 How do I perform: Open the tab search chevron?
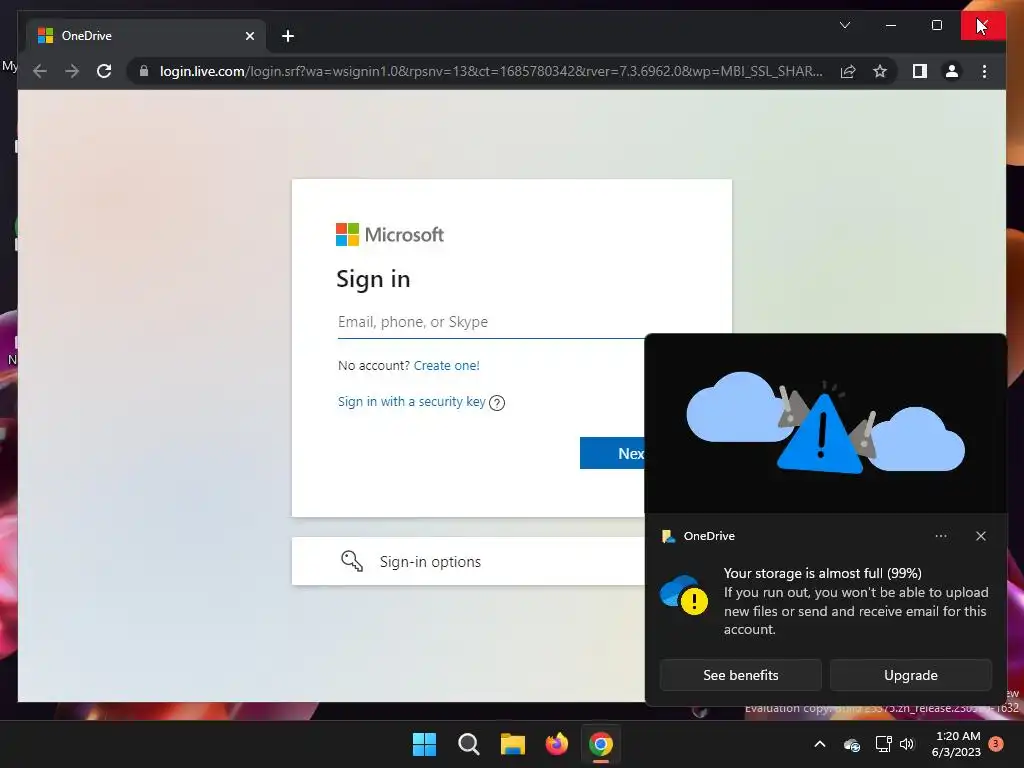coord(844,25)
